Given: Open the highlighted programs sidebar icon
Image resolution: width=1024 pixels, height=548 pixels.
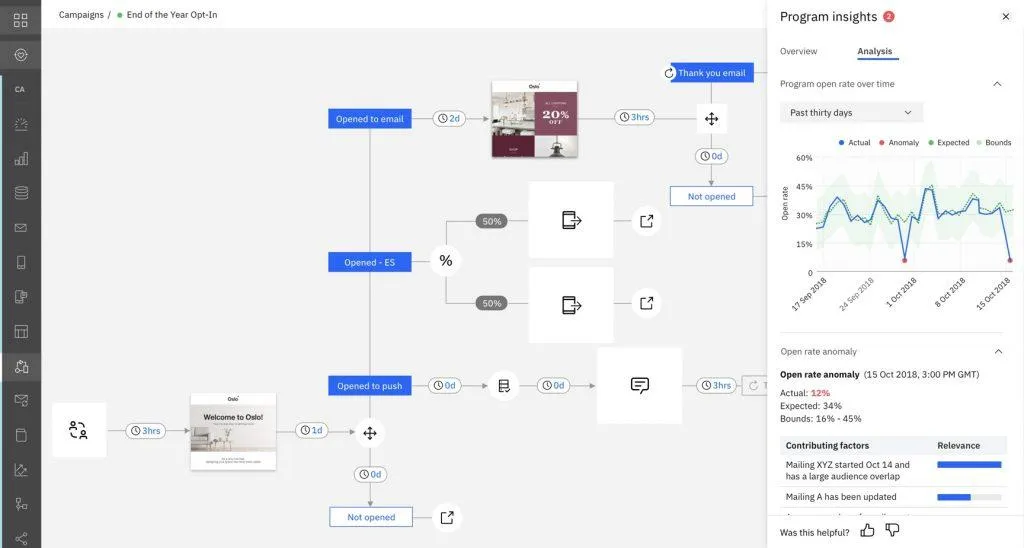Looking at the screenshot, I should pos(21,366).
